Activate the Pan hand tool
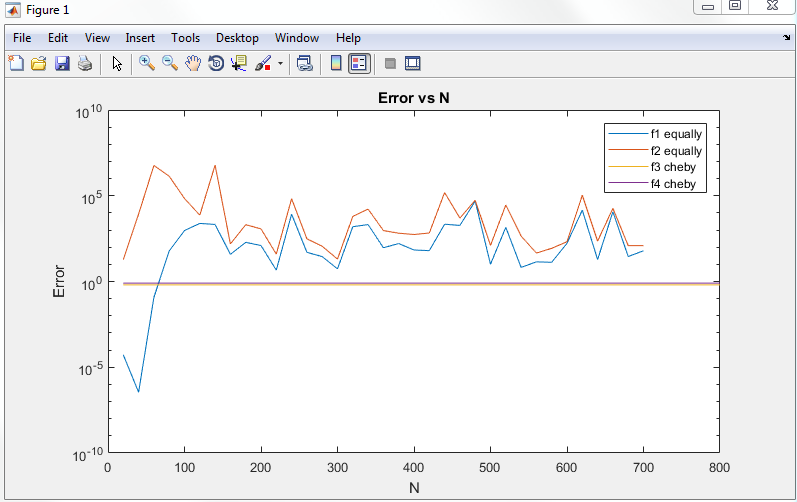 (193, 63)
